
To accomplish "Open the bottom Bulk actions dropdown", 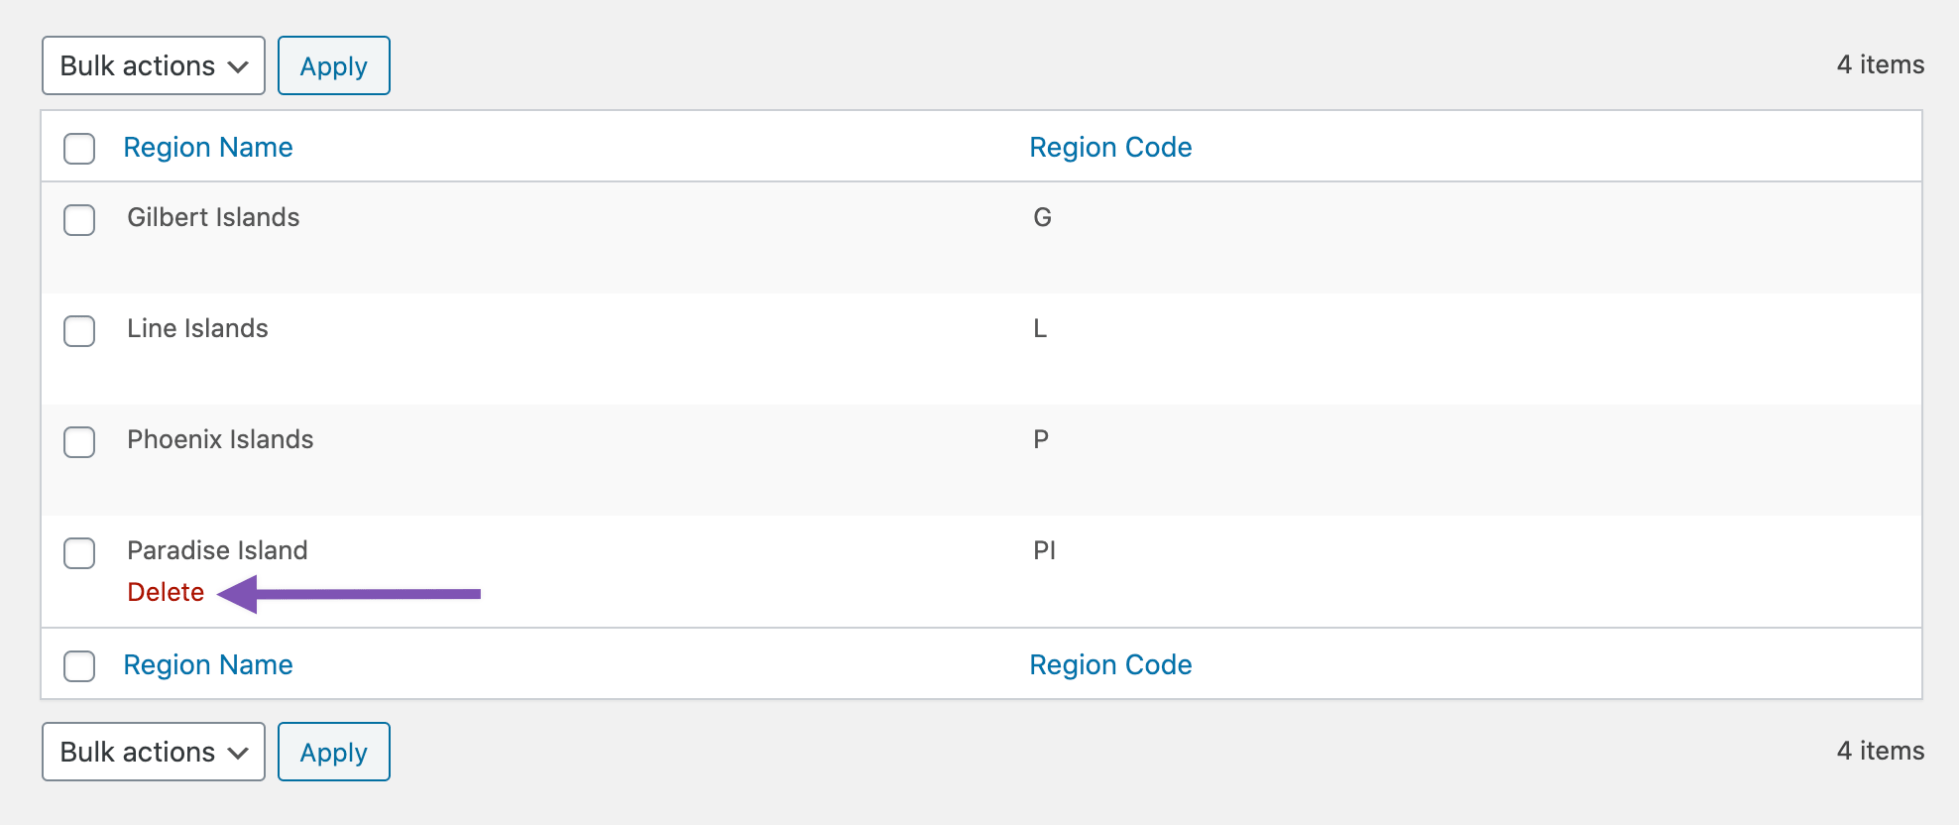I will [x=152, y=751].
